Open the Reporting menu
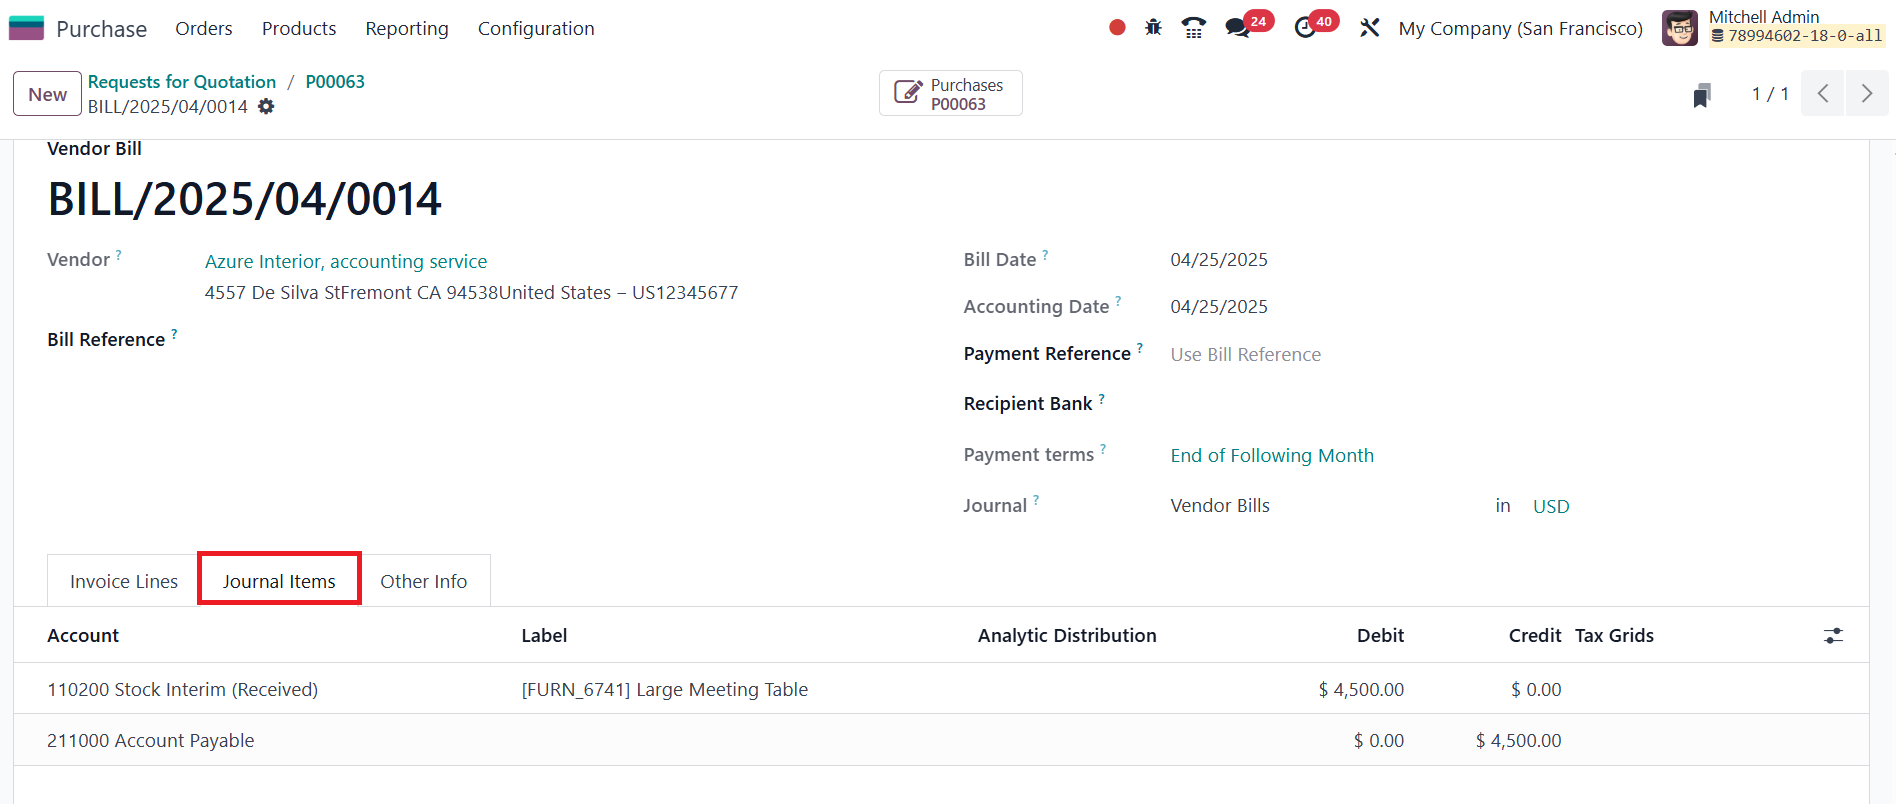Viewport: 1896px width, 804px height. [407, 29]
